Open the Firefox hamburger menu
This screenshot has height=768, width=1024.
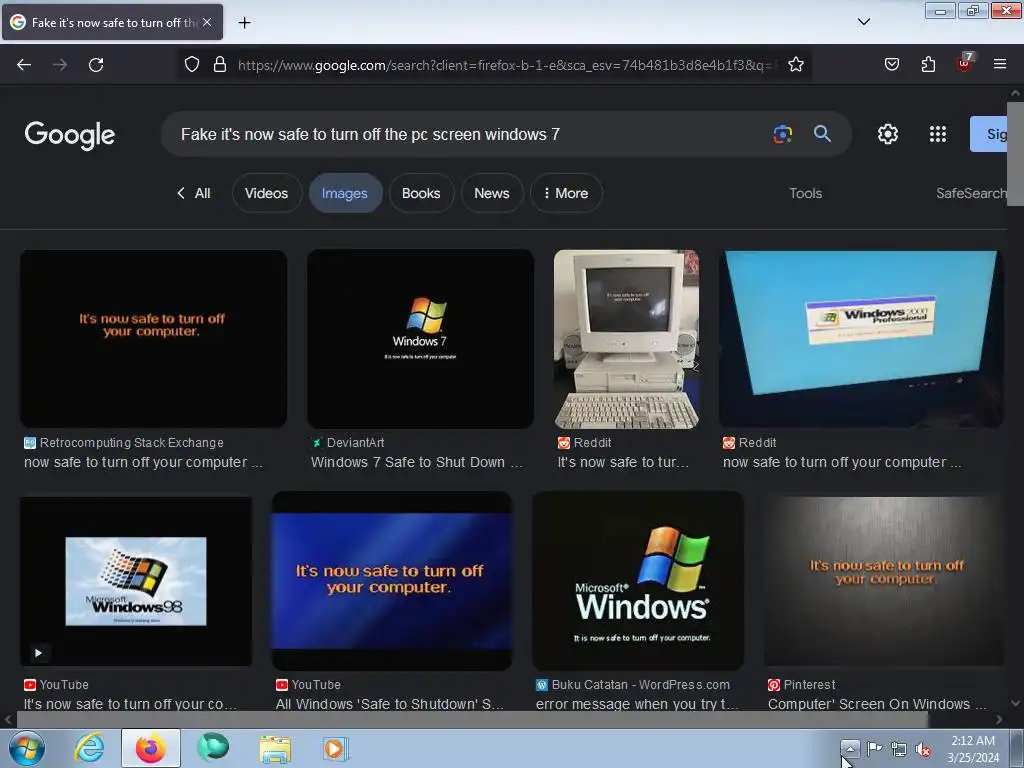click(x=999, y=64)
